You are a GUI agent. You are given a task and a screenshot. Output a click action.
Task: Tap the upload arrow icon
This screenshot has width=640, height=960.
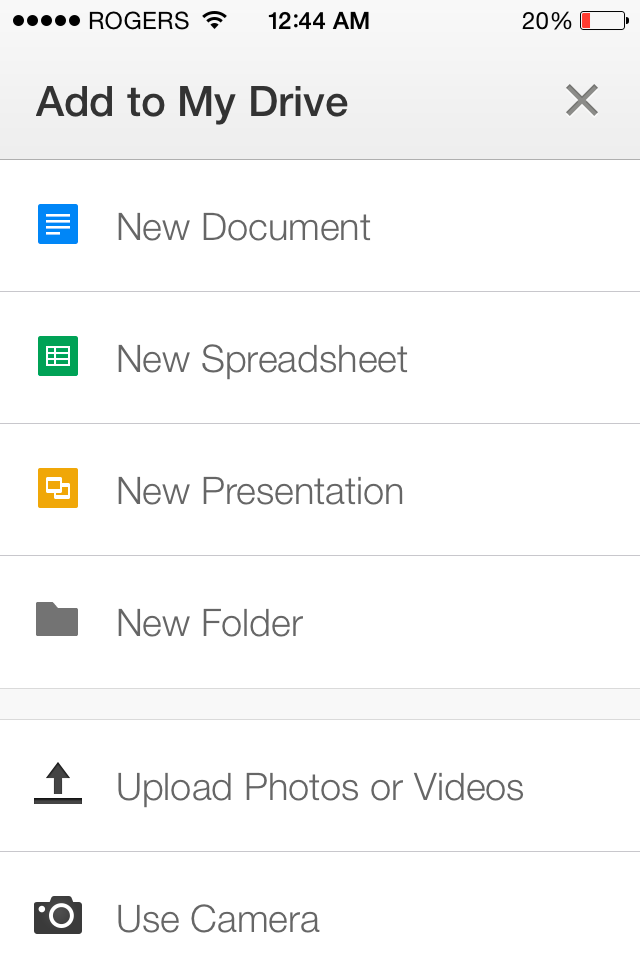pyautogui.click(x=58, y=784)
